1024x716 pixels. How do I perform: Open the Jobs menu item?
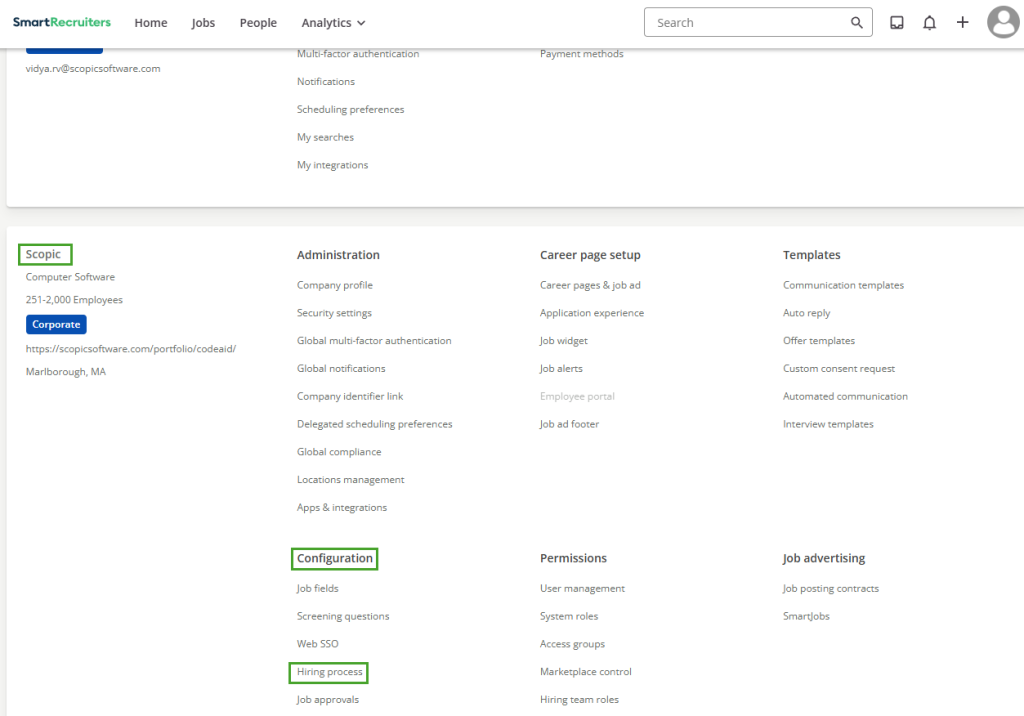203,23
